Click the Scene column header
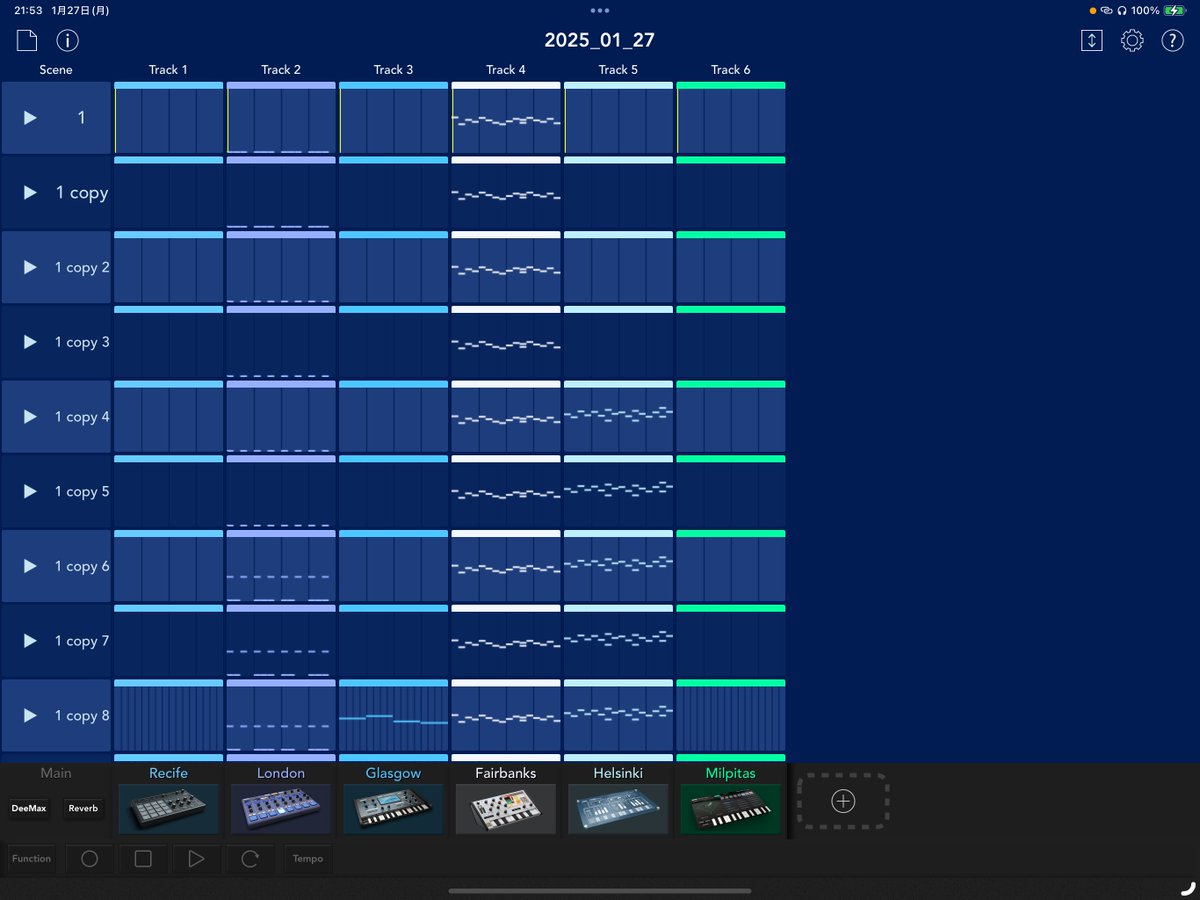 [56, 70]
